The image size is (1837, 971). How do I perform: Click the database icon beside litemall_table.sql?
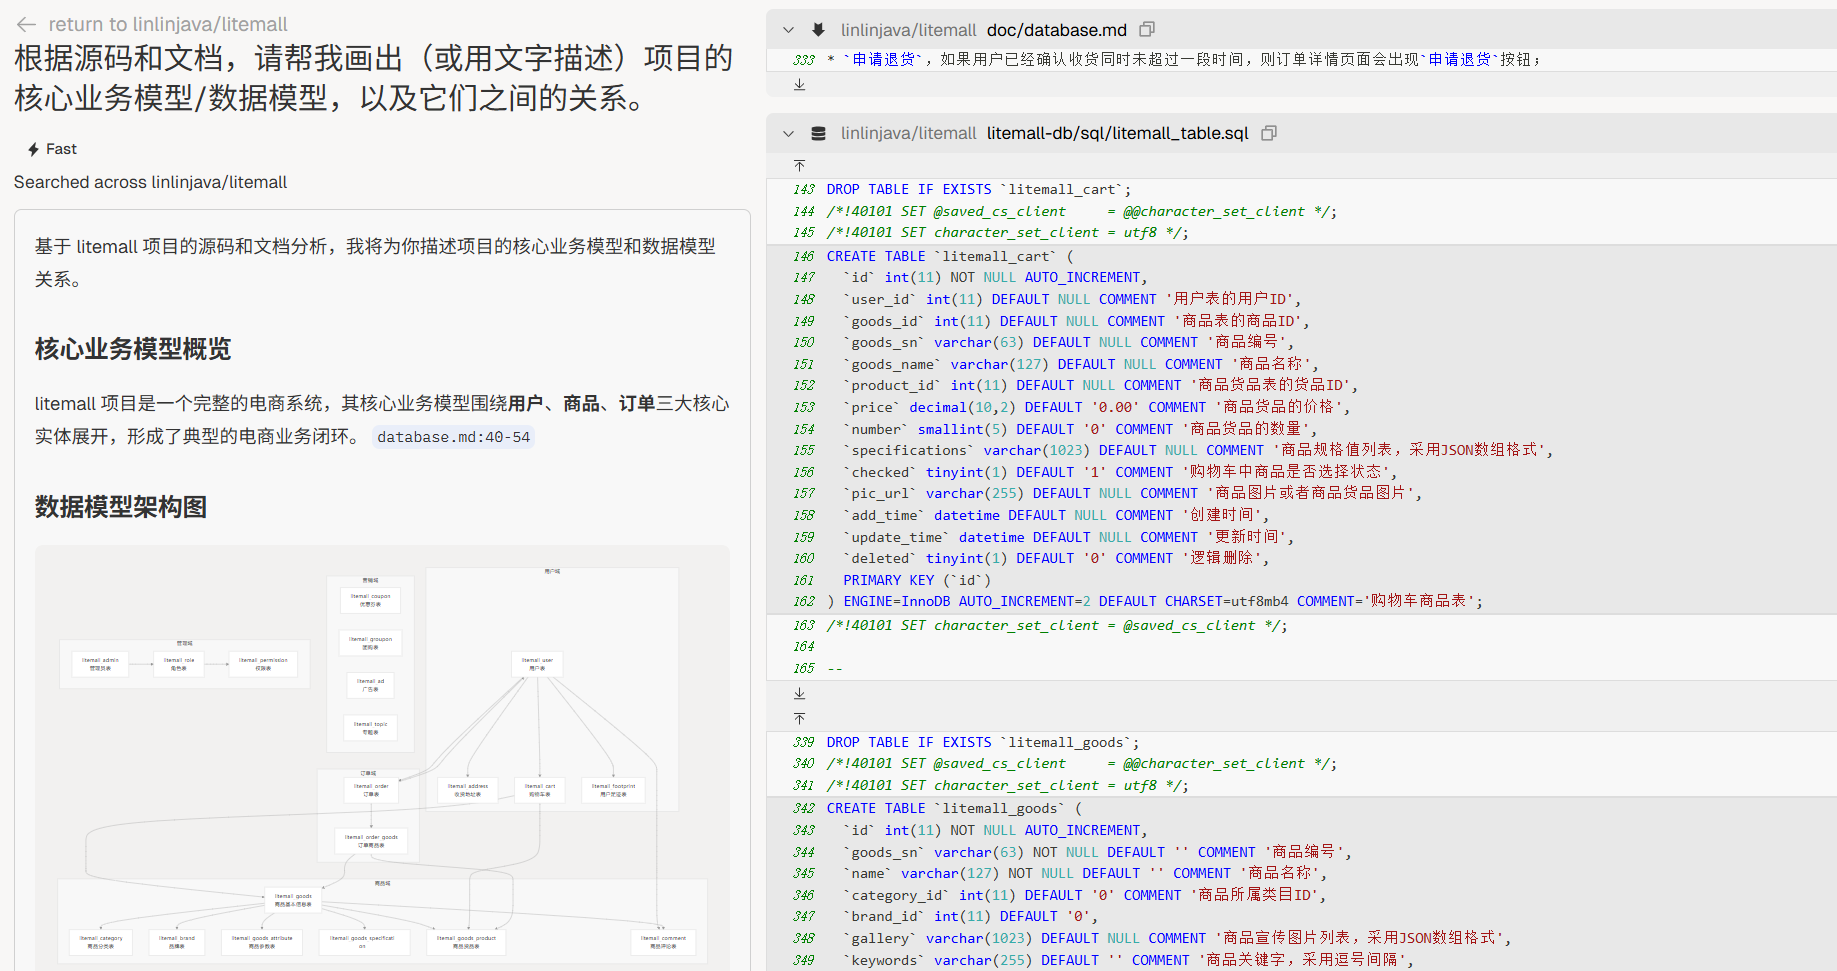819,133
